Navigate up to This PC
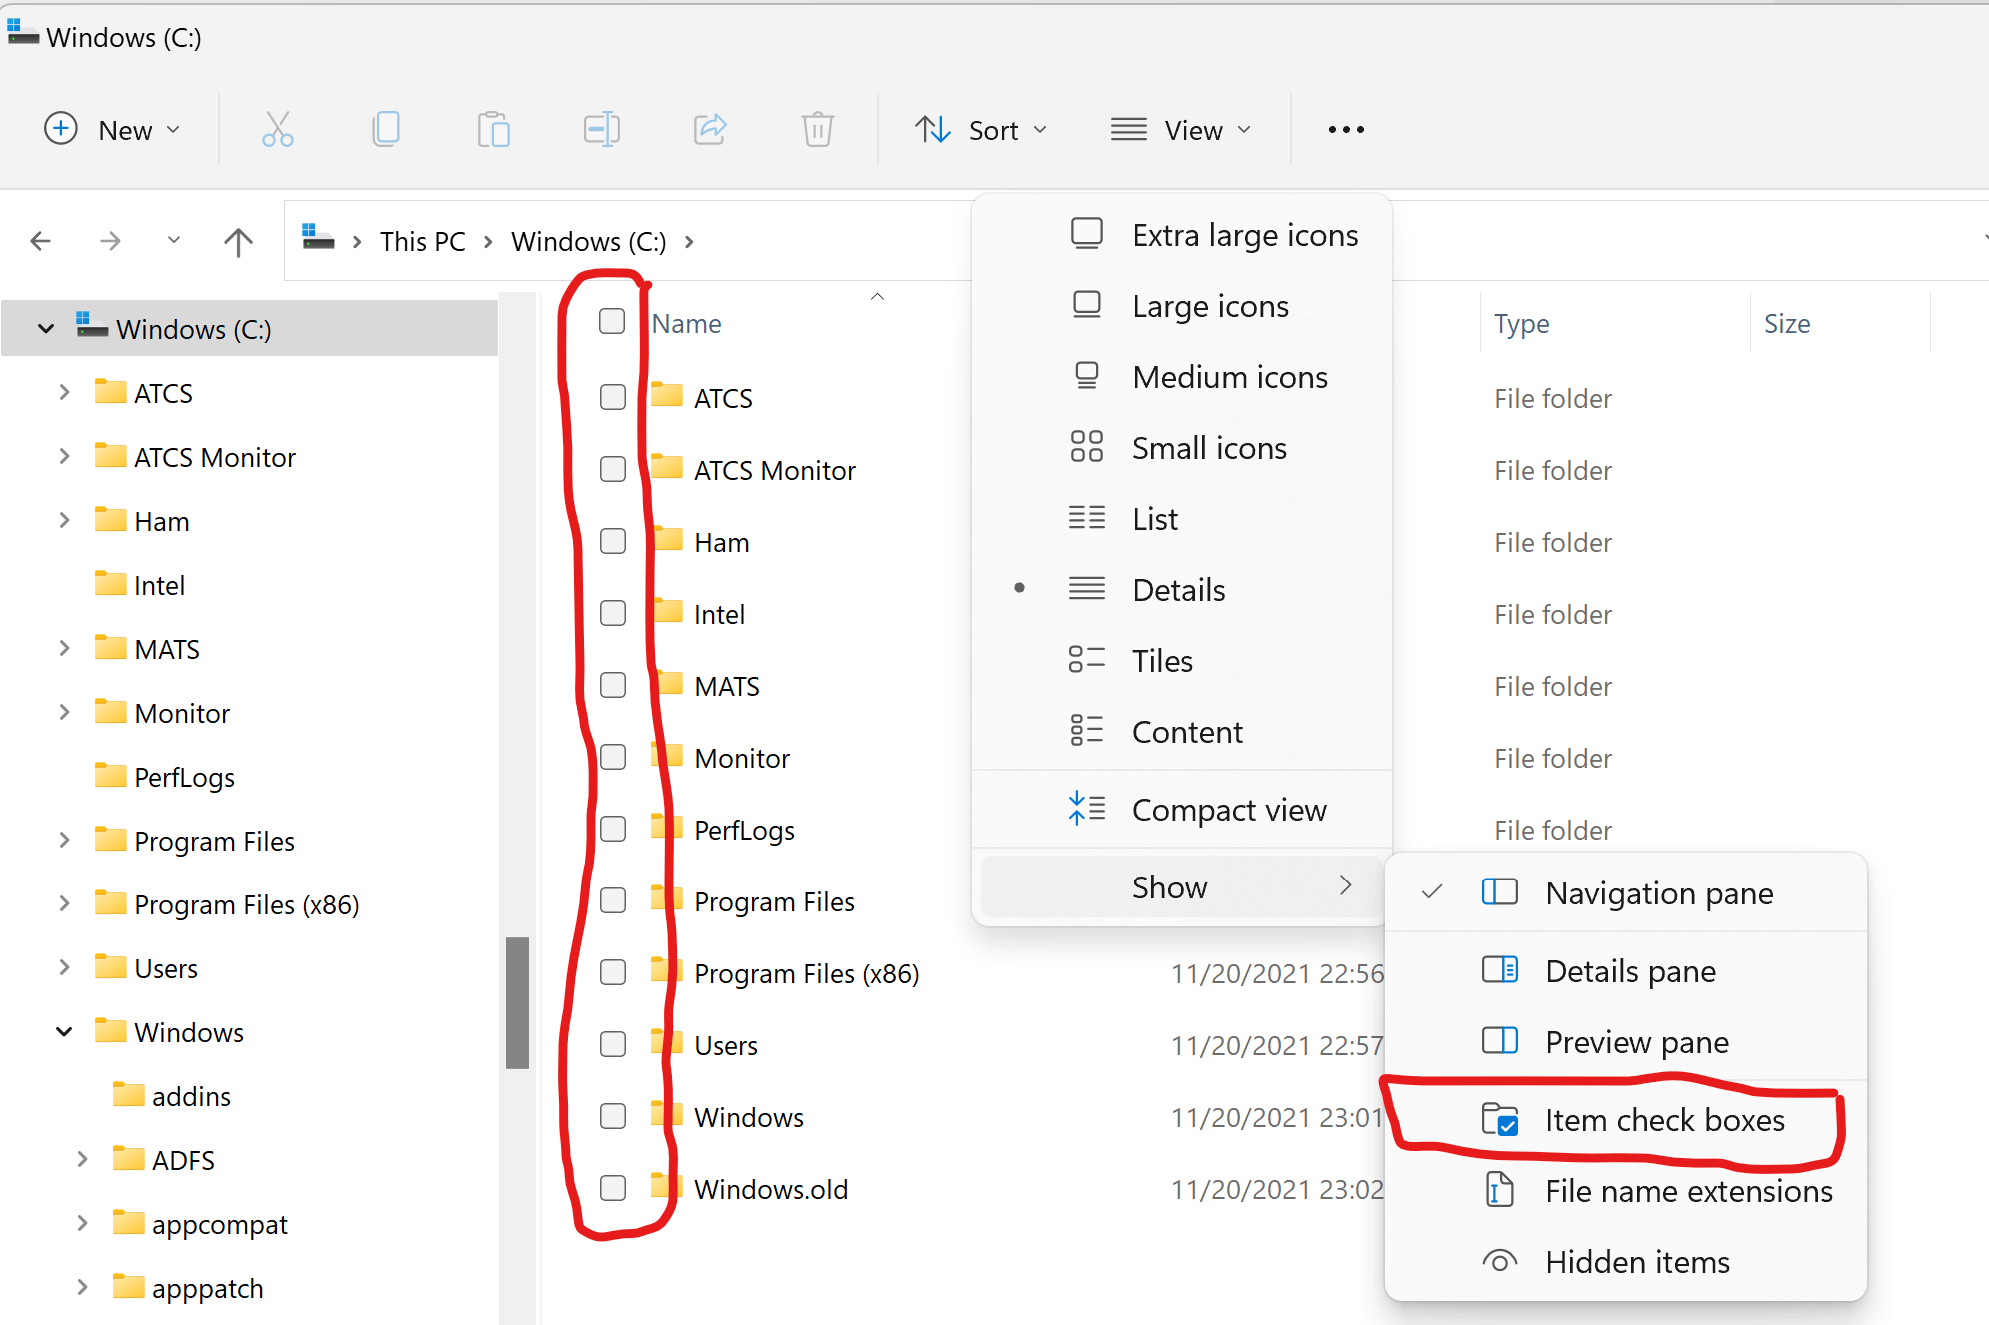The width and height of the screenshot is (1989, 1325). (x=421, y=240)
